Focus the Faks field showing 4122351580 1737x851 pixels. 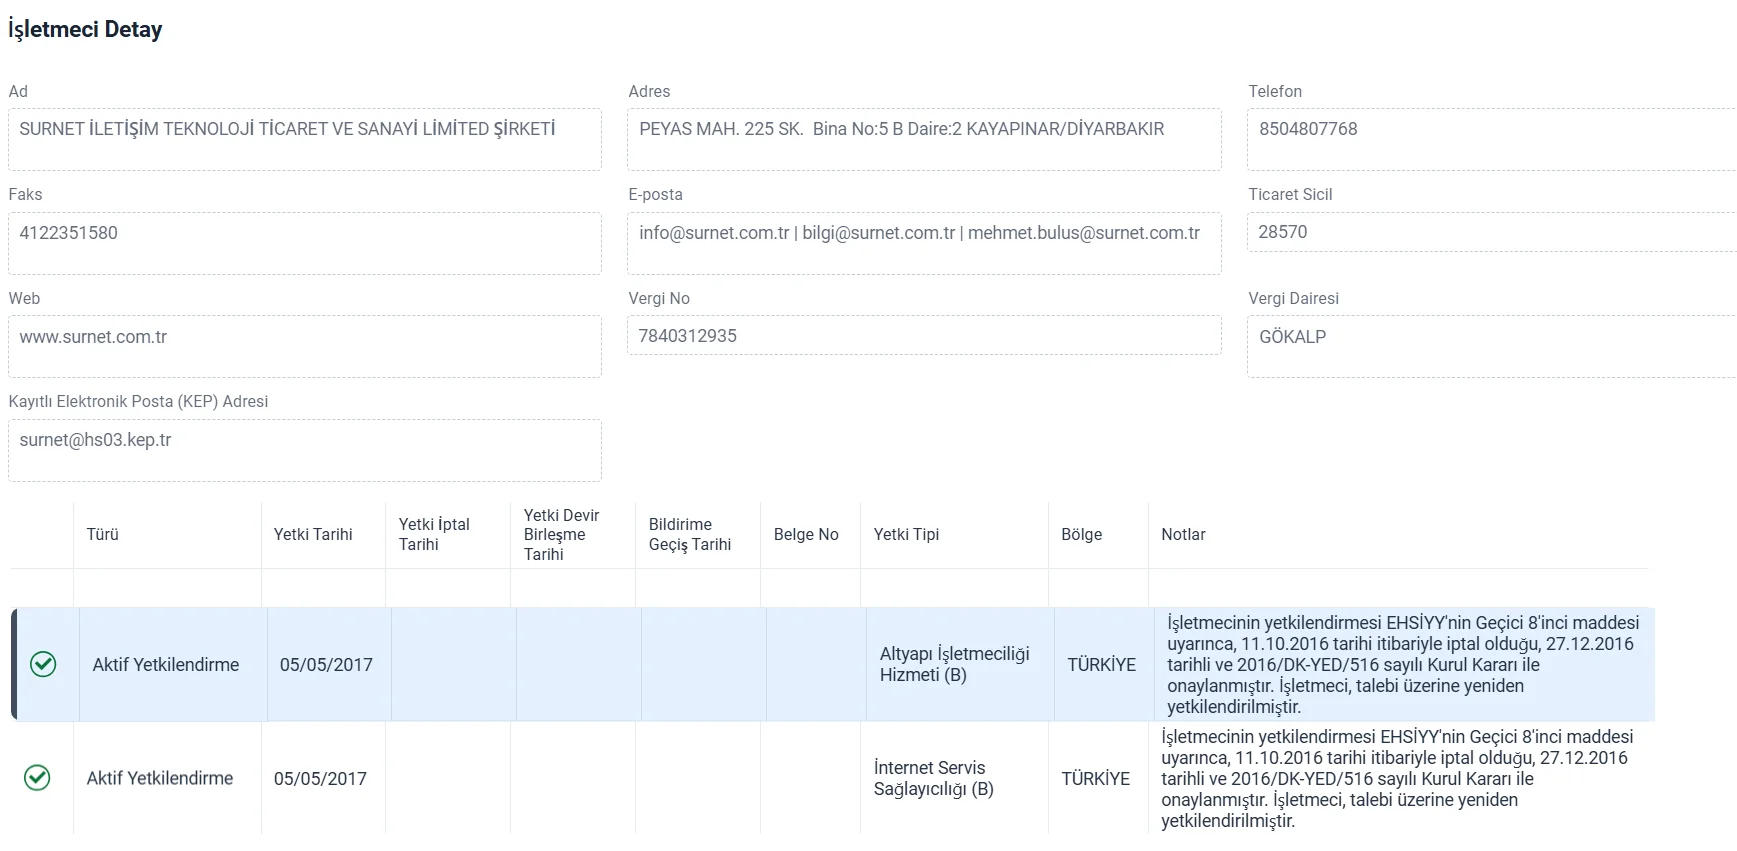(305, 243)
